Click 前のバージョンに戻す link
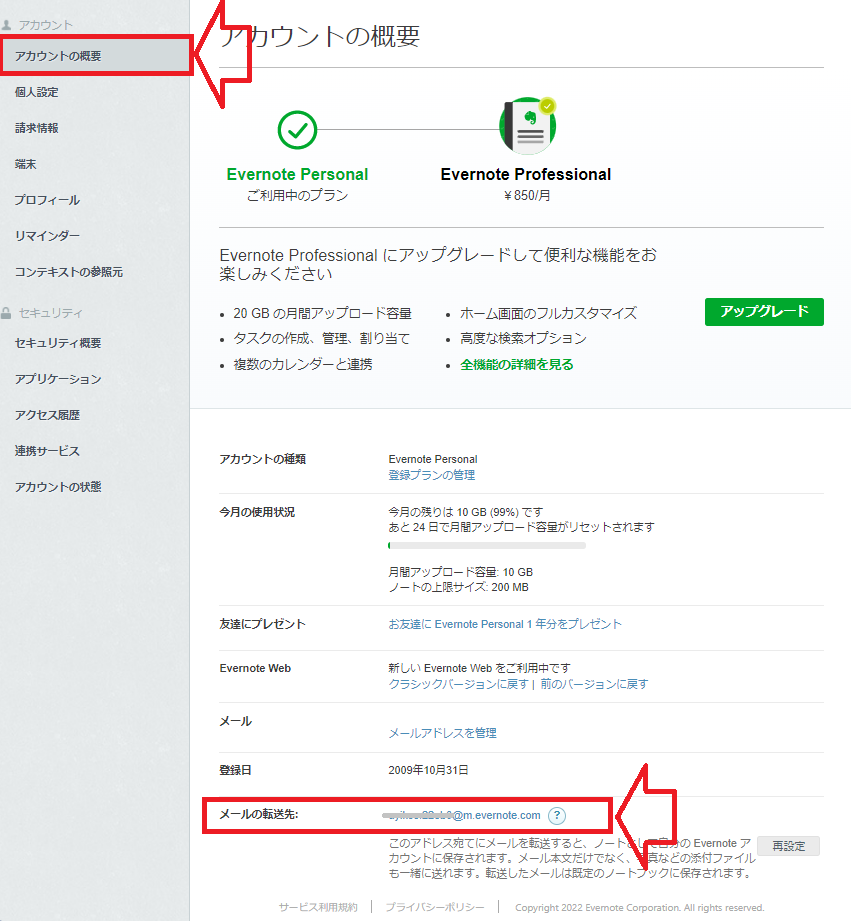851x921 pixels. click(x=594, y=684)
